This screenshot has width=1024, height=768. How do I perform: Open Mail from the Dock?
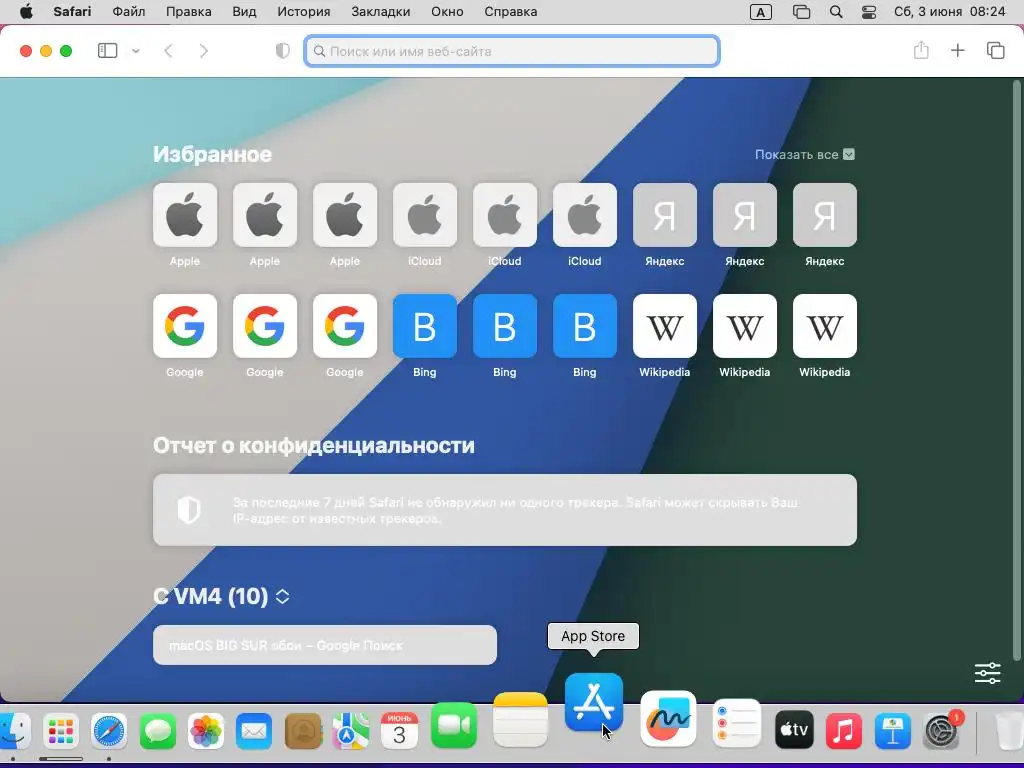(x=253, y=731)
